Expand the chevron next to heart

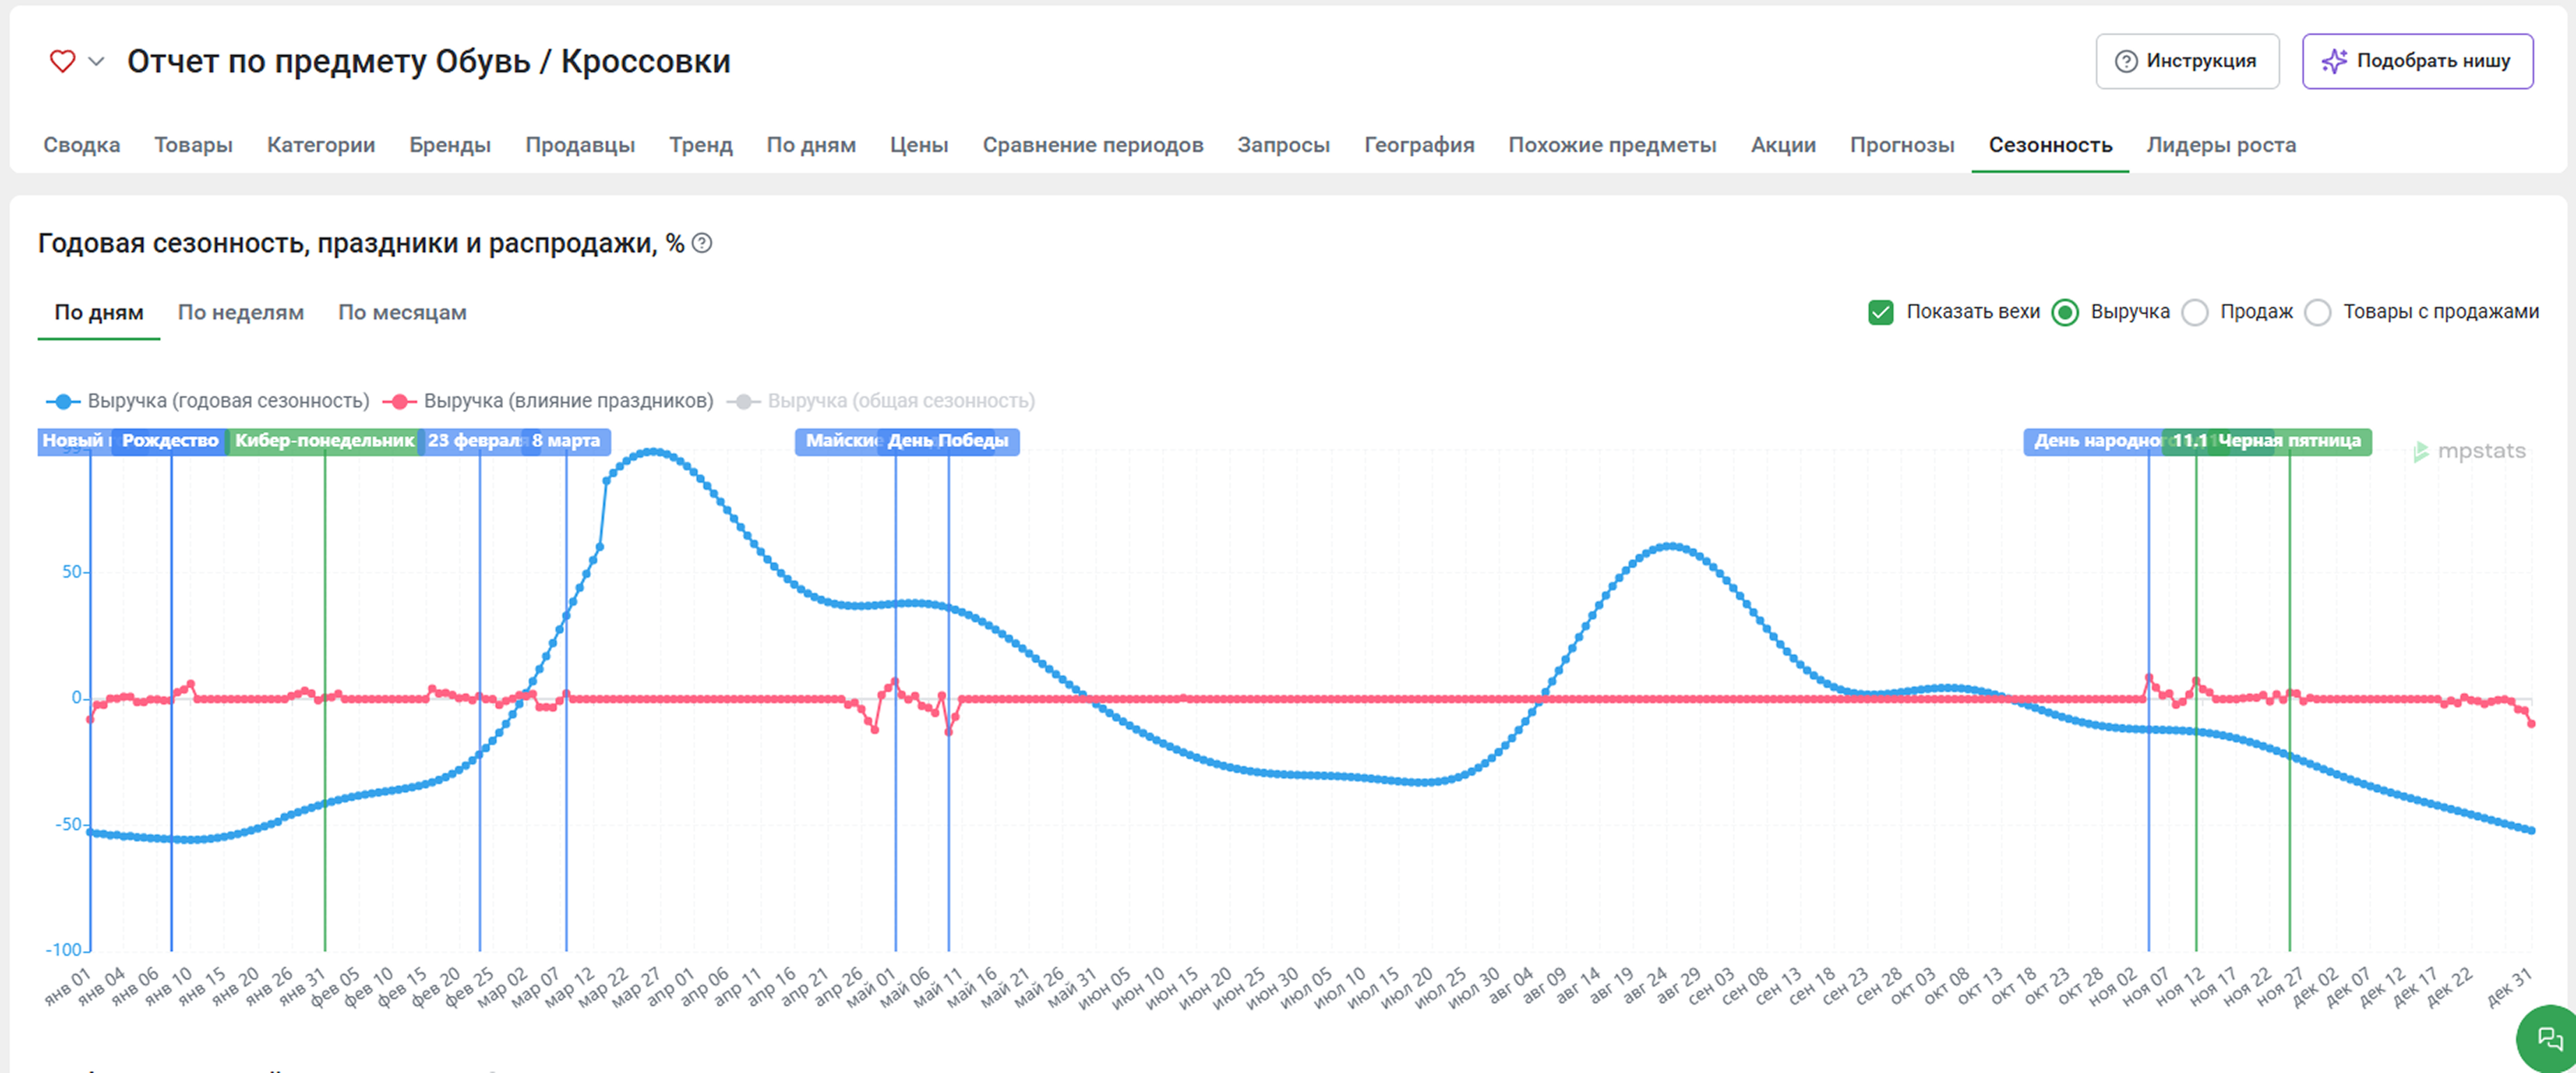point(96,61)
